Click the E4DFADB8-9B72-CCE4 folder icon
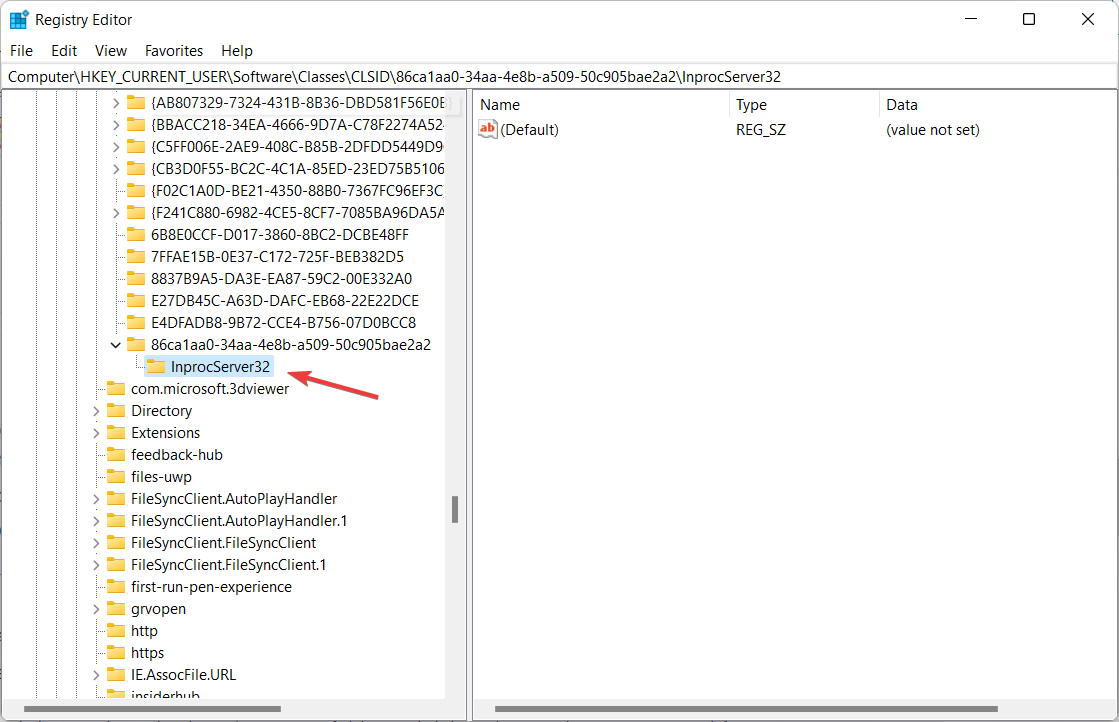This screenshot has height=722, width=1119. pyautogui.click(x=136, y=322)
